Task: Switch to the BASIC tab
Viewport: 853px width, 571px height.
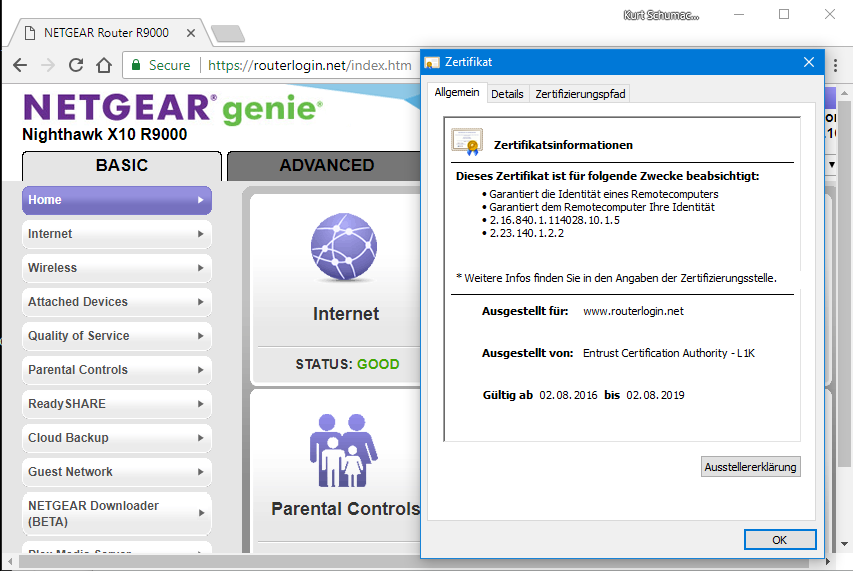Action: point(122,166)
